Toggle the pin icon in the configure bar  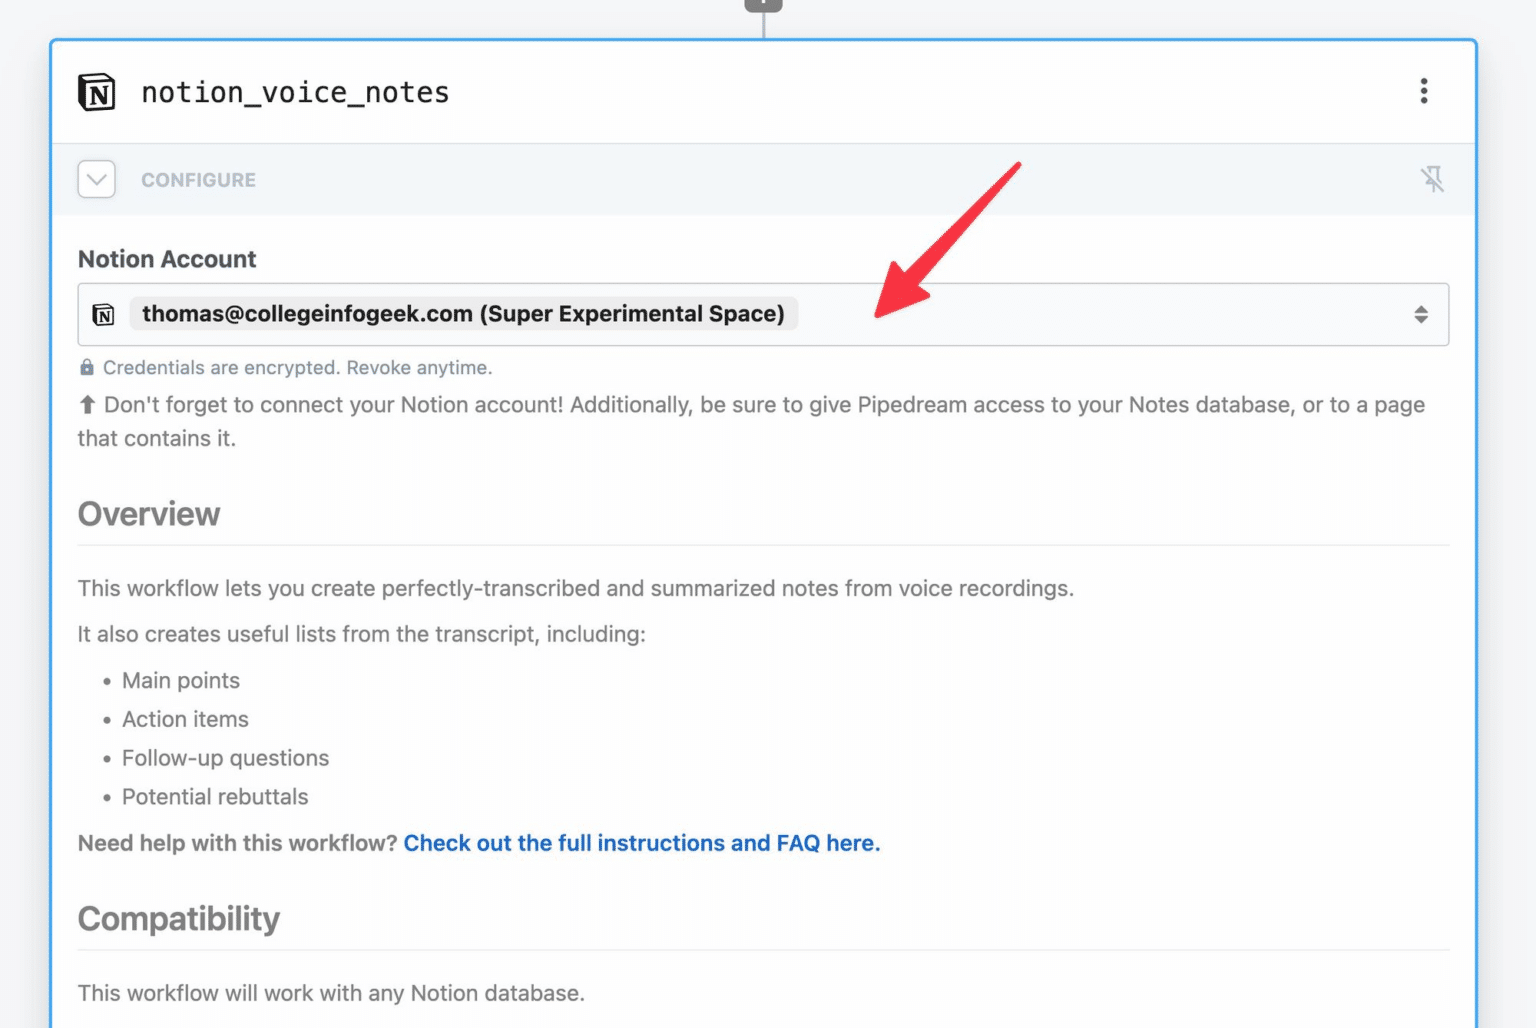coord(1434,179)
